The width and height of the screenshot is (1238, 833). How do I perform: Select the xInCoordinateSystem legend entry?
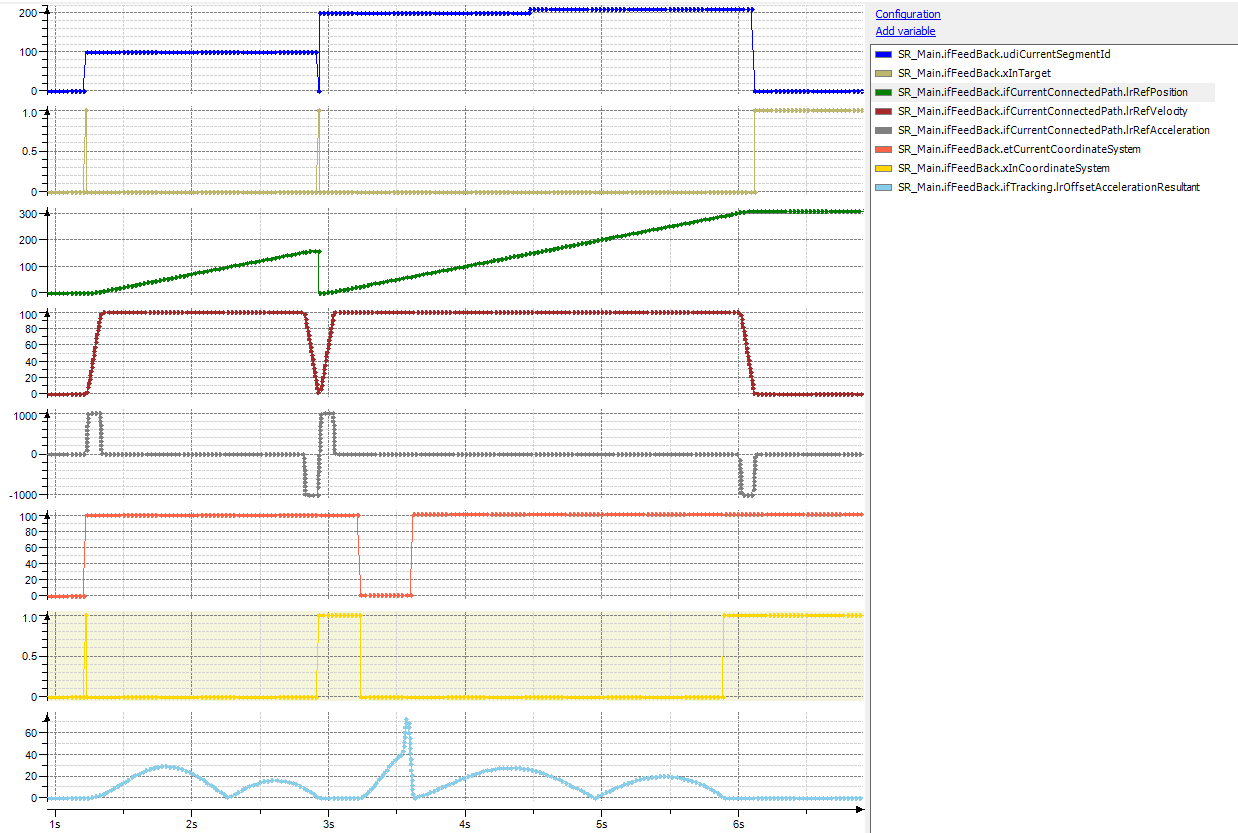1004,168
